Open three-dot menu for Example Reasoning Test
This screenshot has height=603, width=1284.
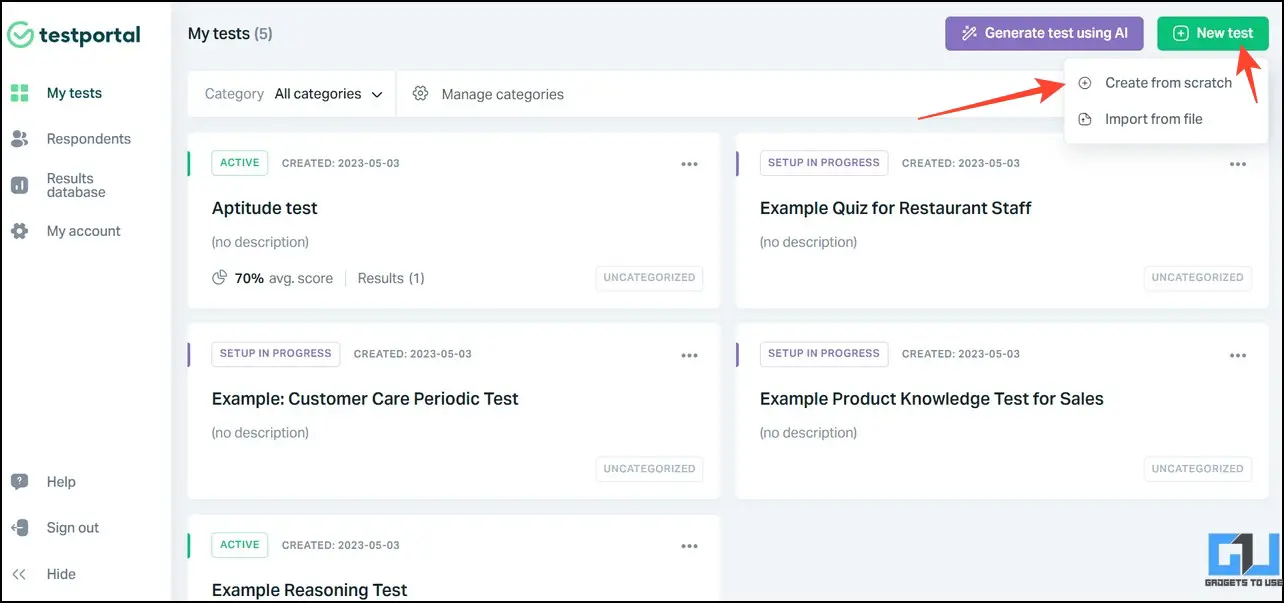[x=689, y=546]
